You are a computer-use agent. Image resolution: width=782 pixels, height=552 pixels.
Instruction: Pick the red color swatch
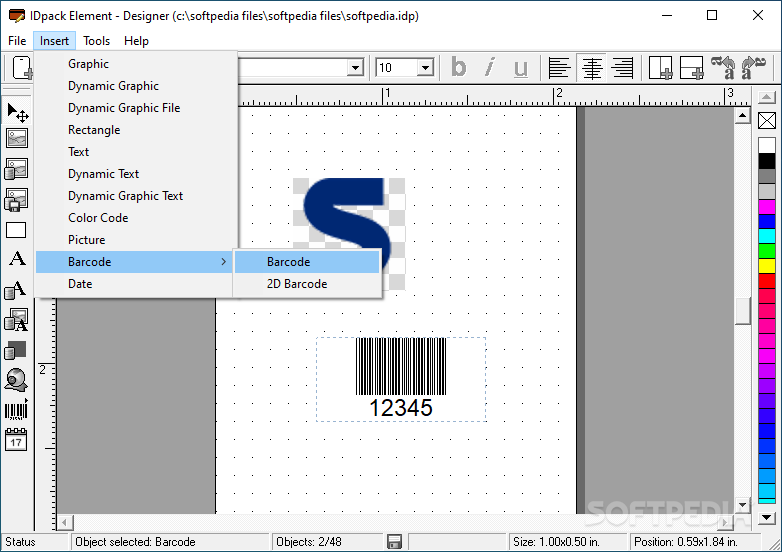tap(767, 281)
